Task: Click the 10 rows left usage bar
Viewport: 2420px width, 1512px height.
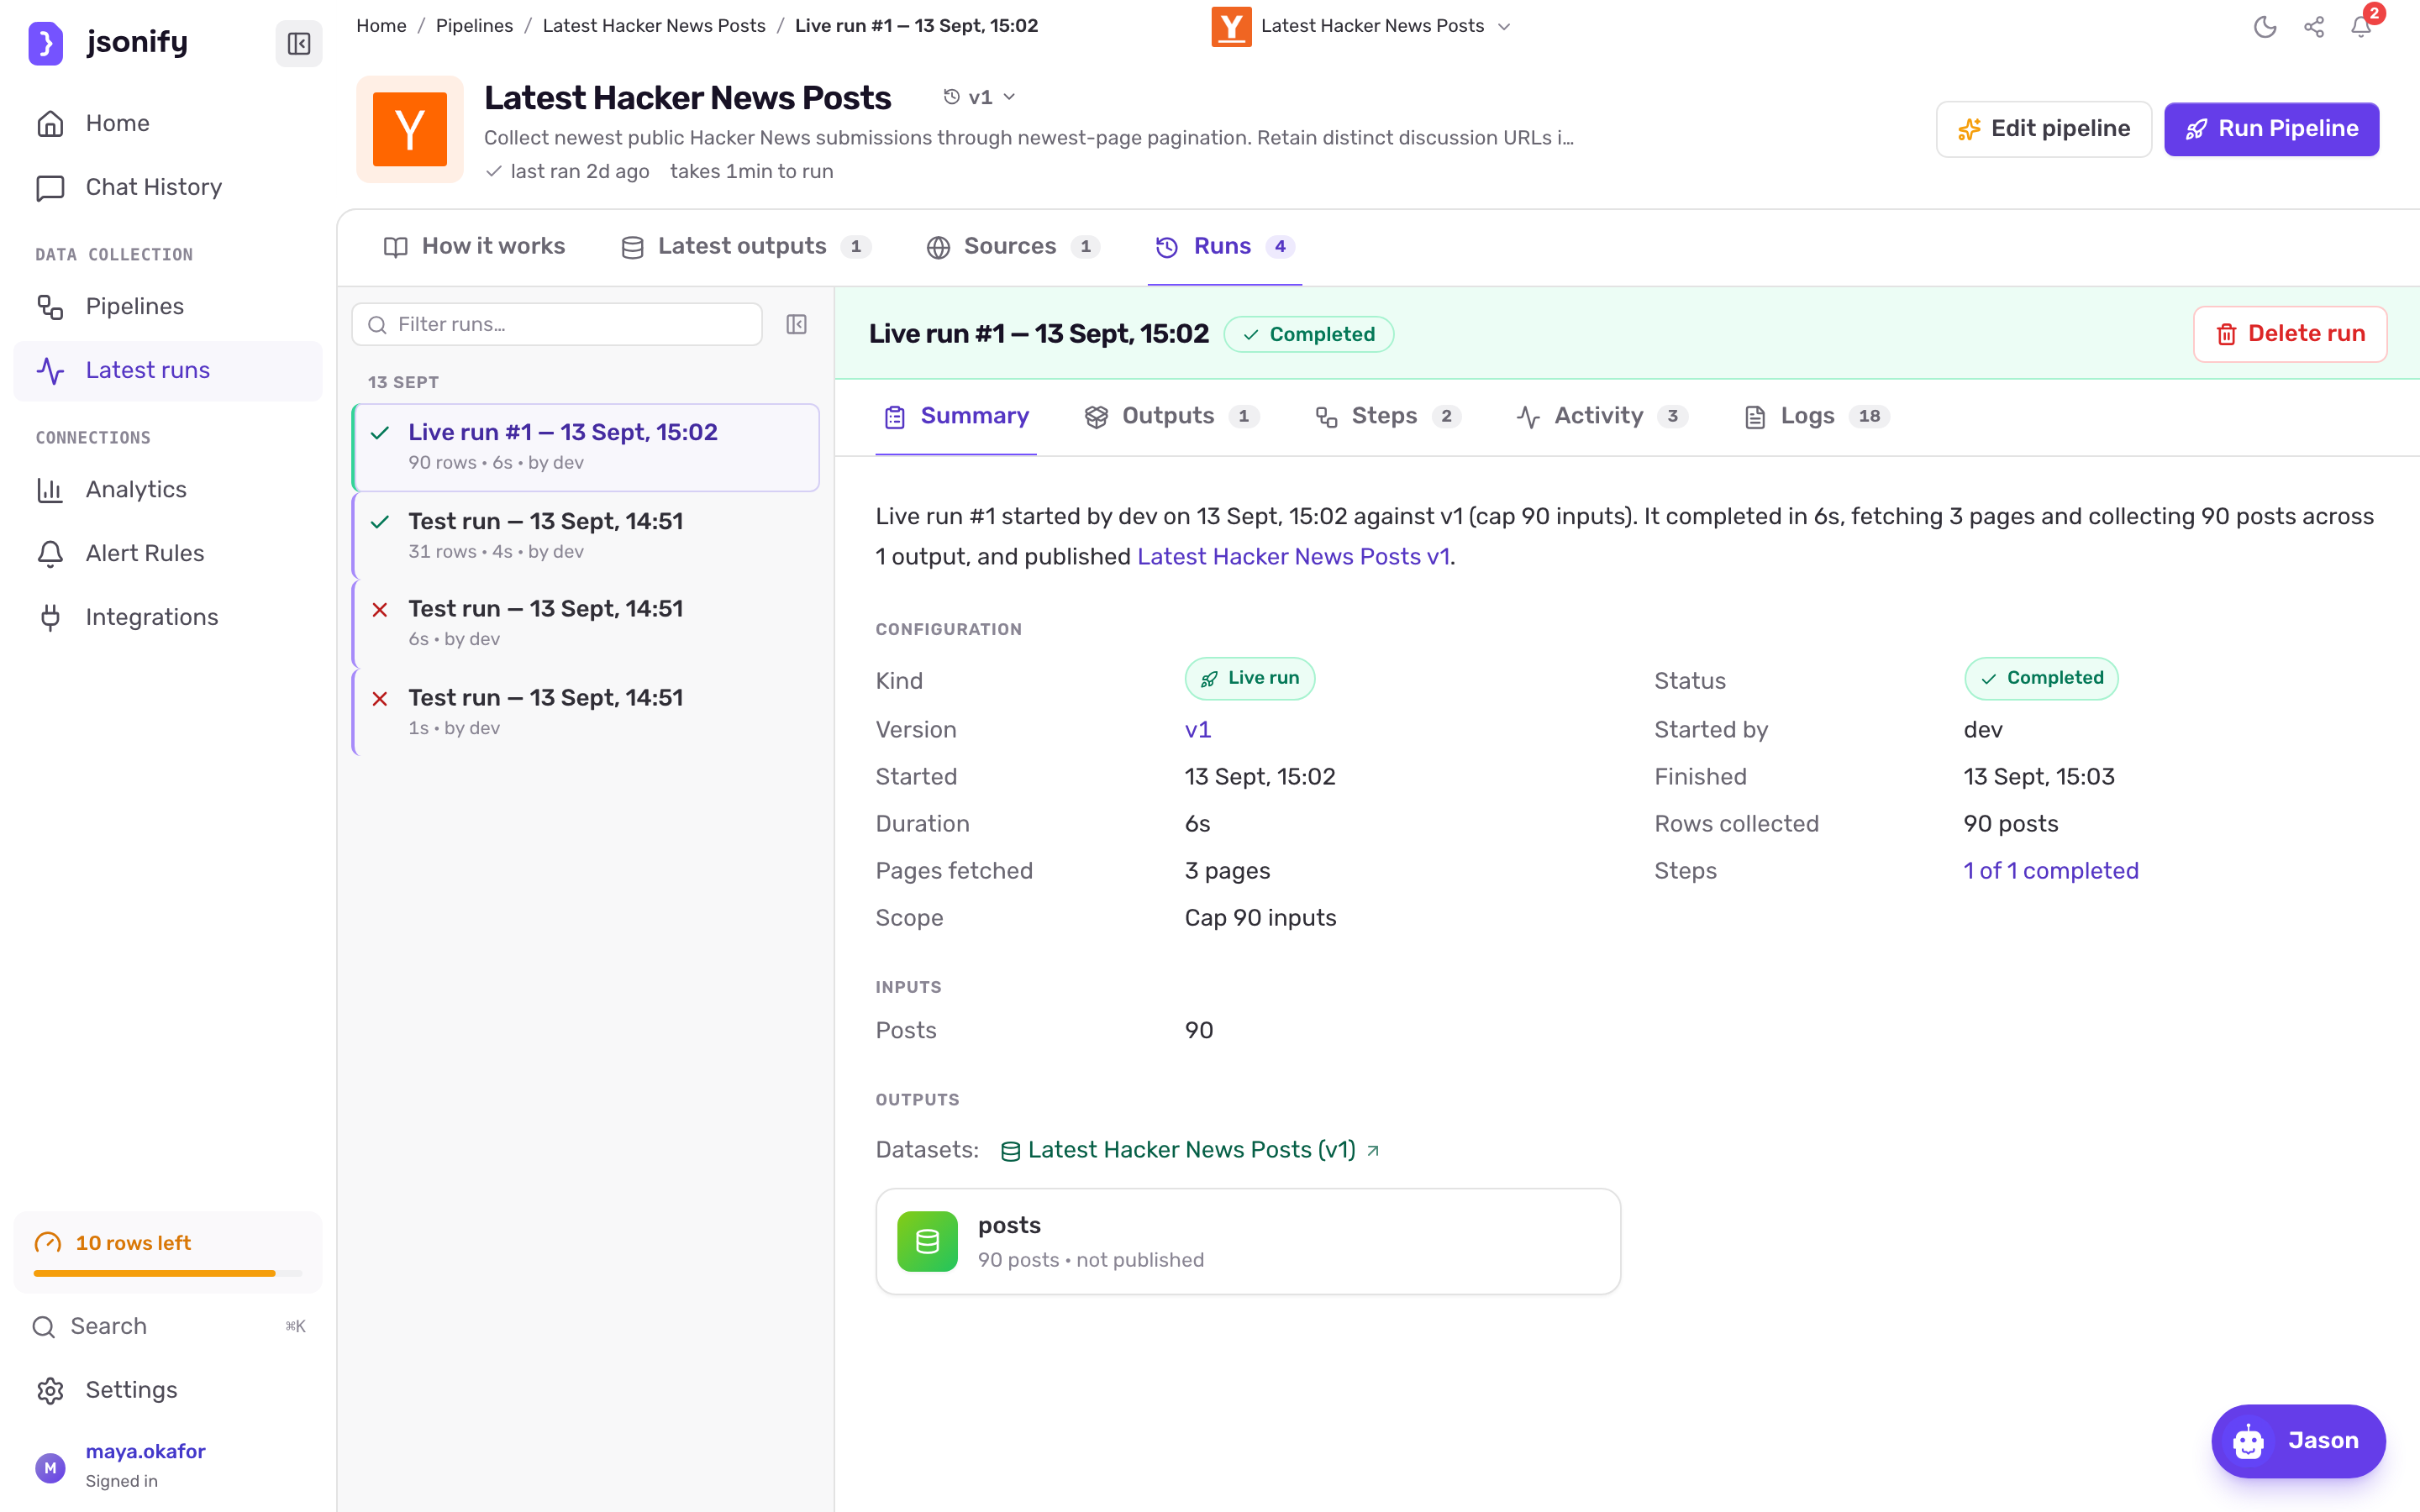Action: click(x=168, y=1252)
